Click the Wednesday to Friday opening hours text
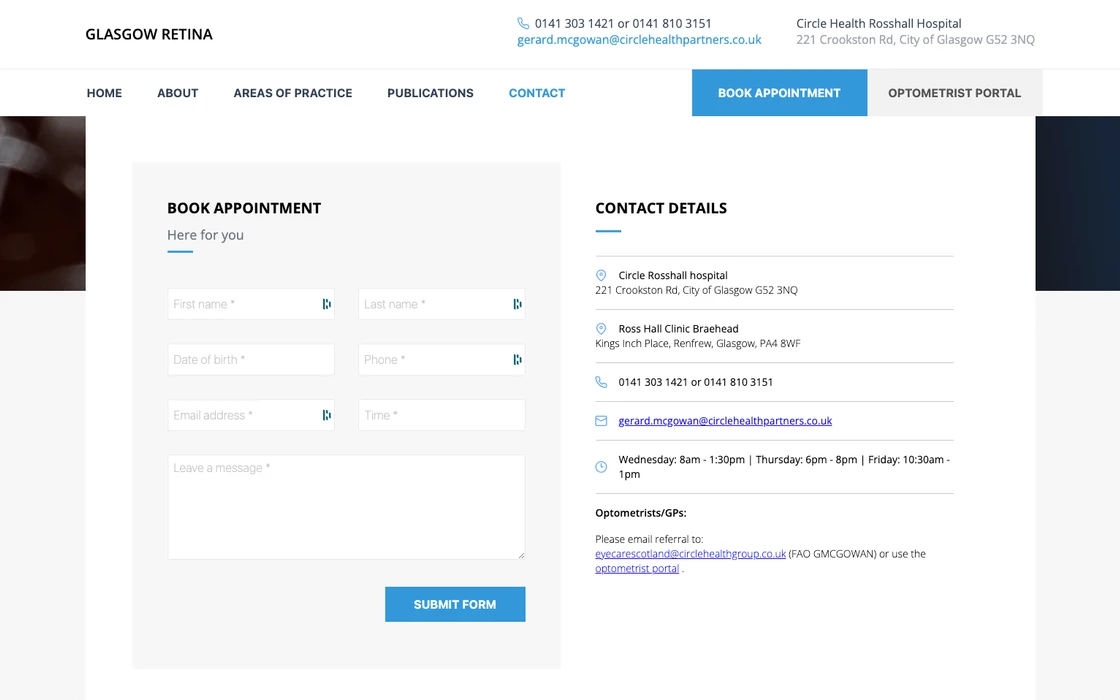This screenshot has height=700, width=1120. click(784, 467)
